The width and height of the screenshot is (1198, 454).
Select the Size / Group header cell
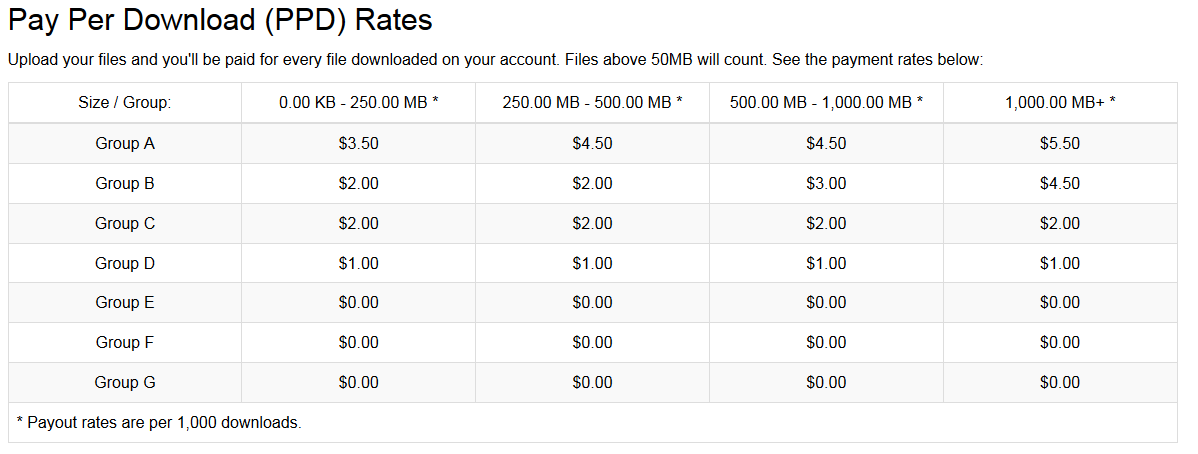pyautogui.click(x=125, y=102)
